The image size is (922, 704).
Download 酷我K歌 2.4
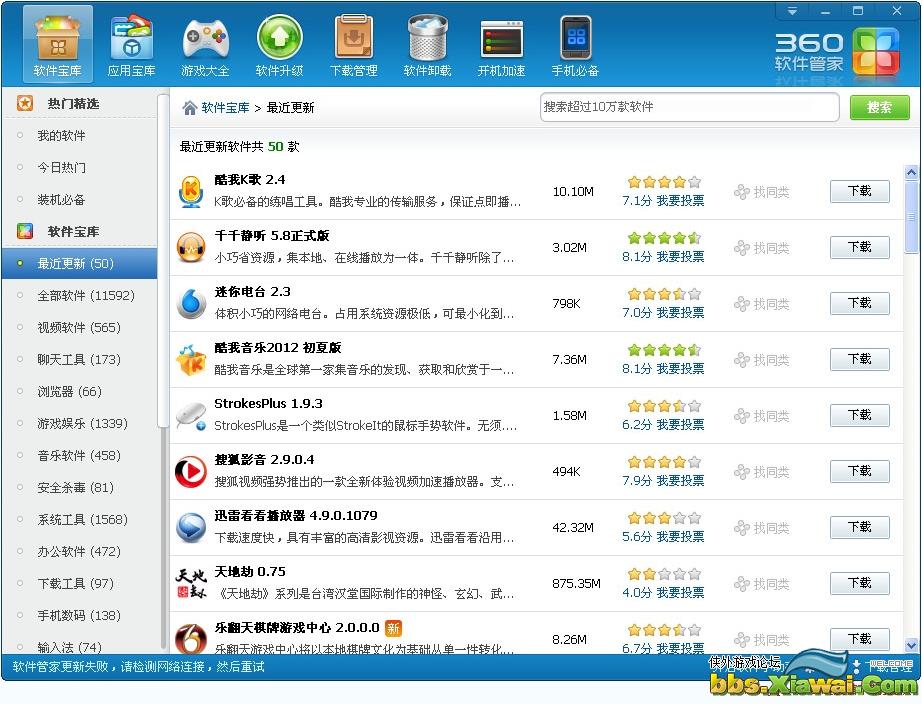[860, 191]
